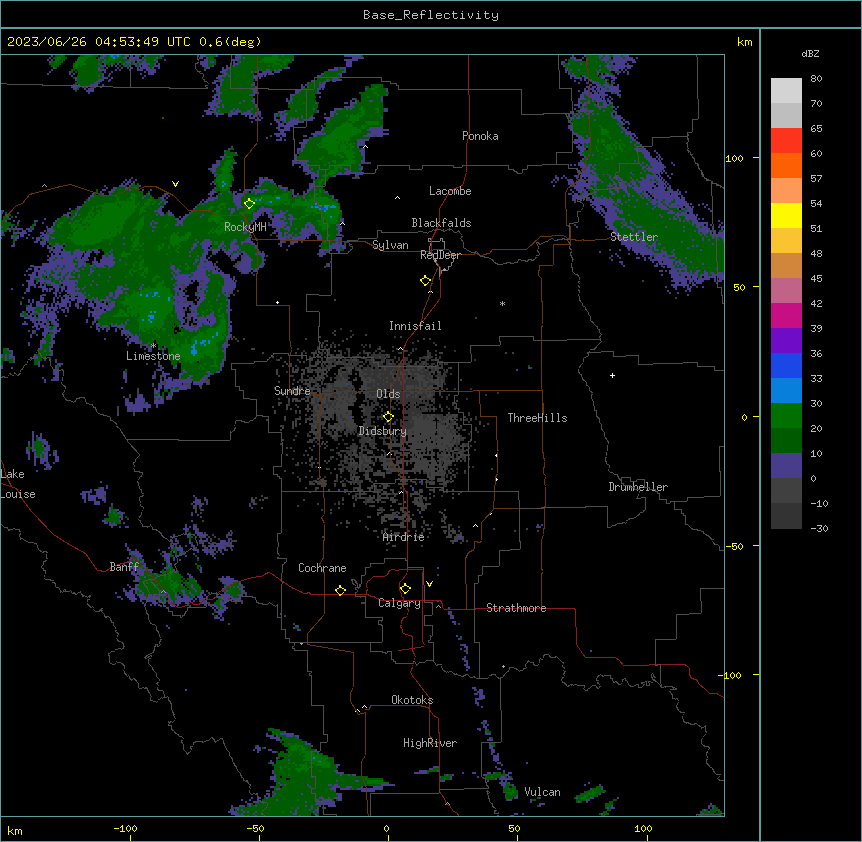Select the 33 dBZ blue color swatch
This screenshot has width=862, height=842.
786,365
